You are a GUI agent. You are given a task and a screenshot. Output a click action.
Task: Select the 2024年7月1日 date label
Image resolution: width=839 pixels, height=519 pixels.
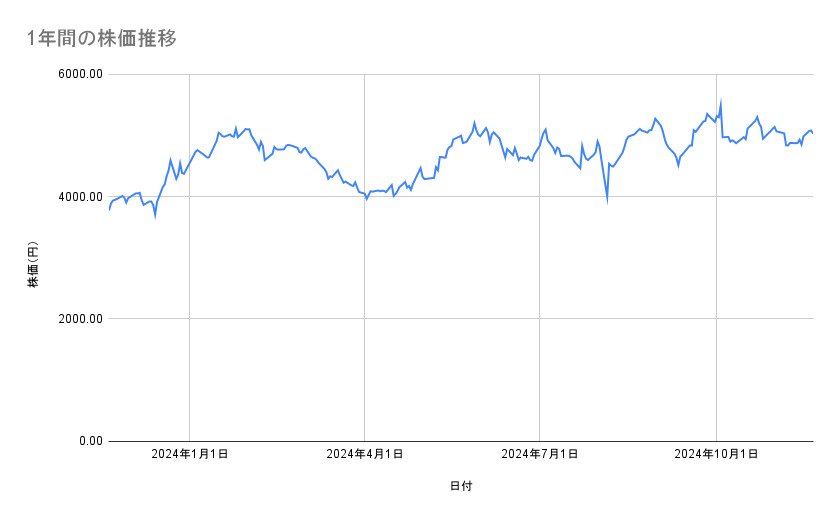[540, 455]
